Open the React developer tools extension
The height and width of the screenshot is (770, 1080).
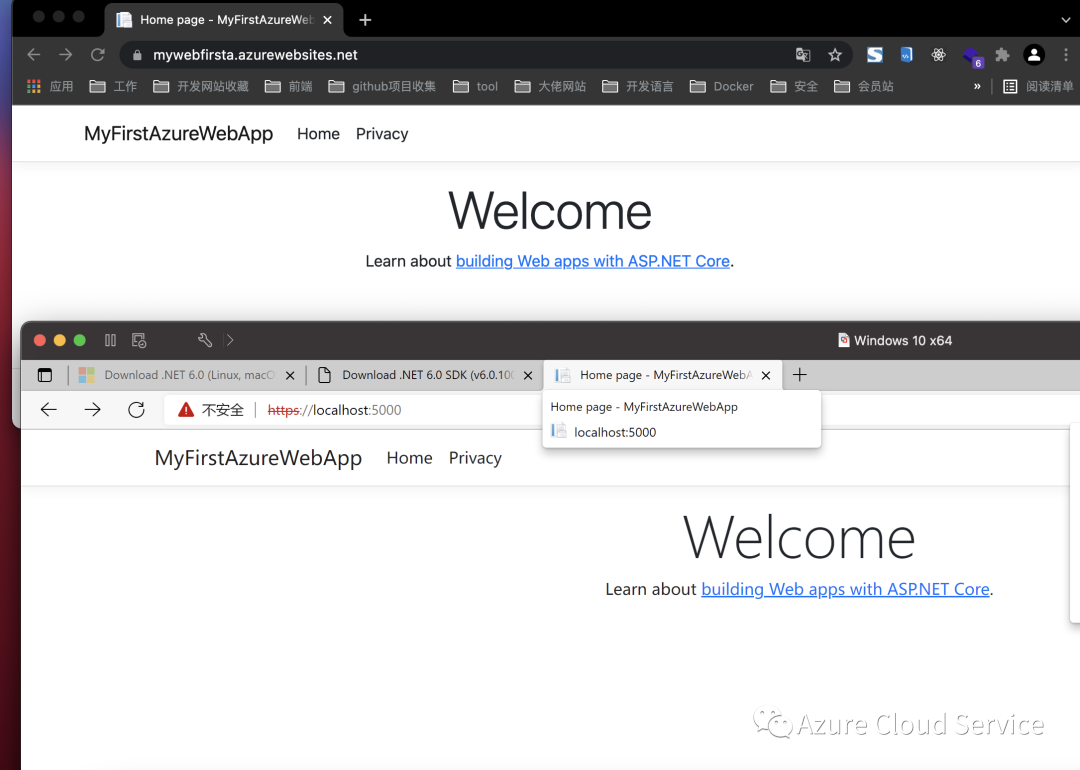click(x=938, y=55)
